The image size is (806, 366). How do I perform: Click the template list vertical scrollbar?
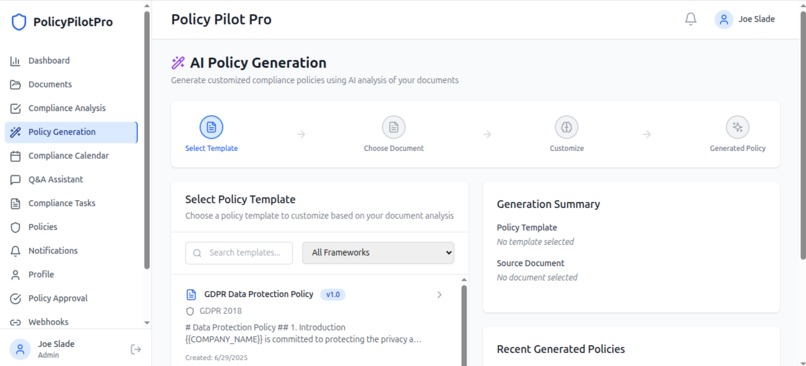(464, 326)
